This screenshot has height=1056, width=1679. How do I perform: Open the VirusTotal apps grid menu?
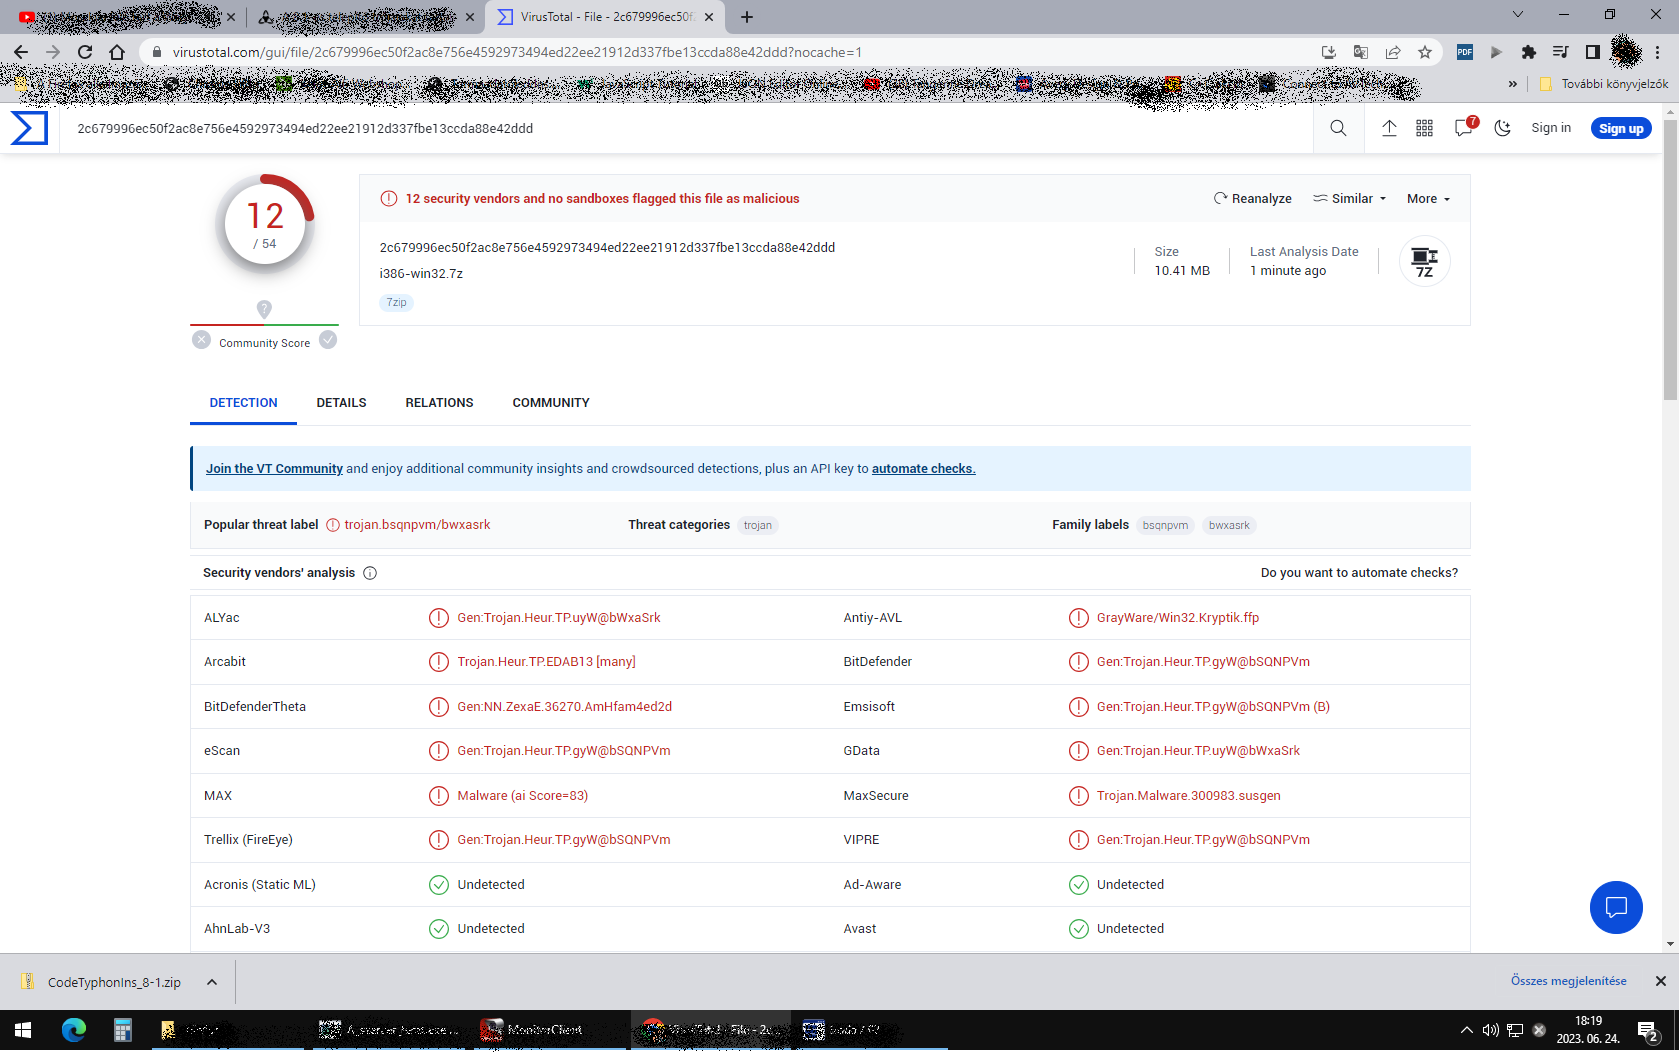point(1425,128)
